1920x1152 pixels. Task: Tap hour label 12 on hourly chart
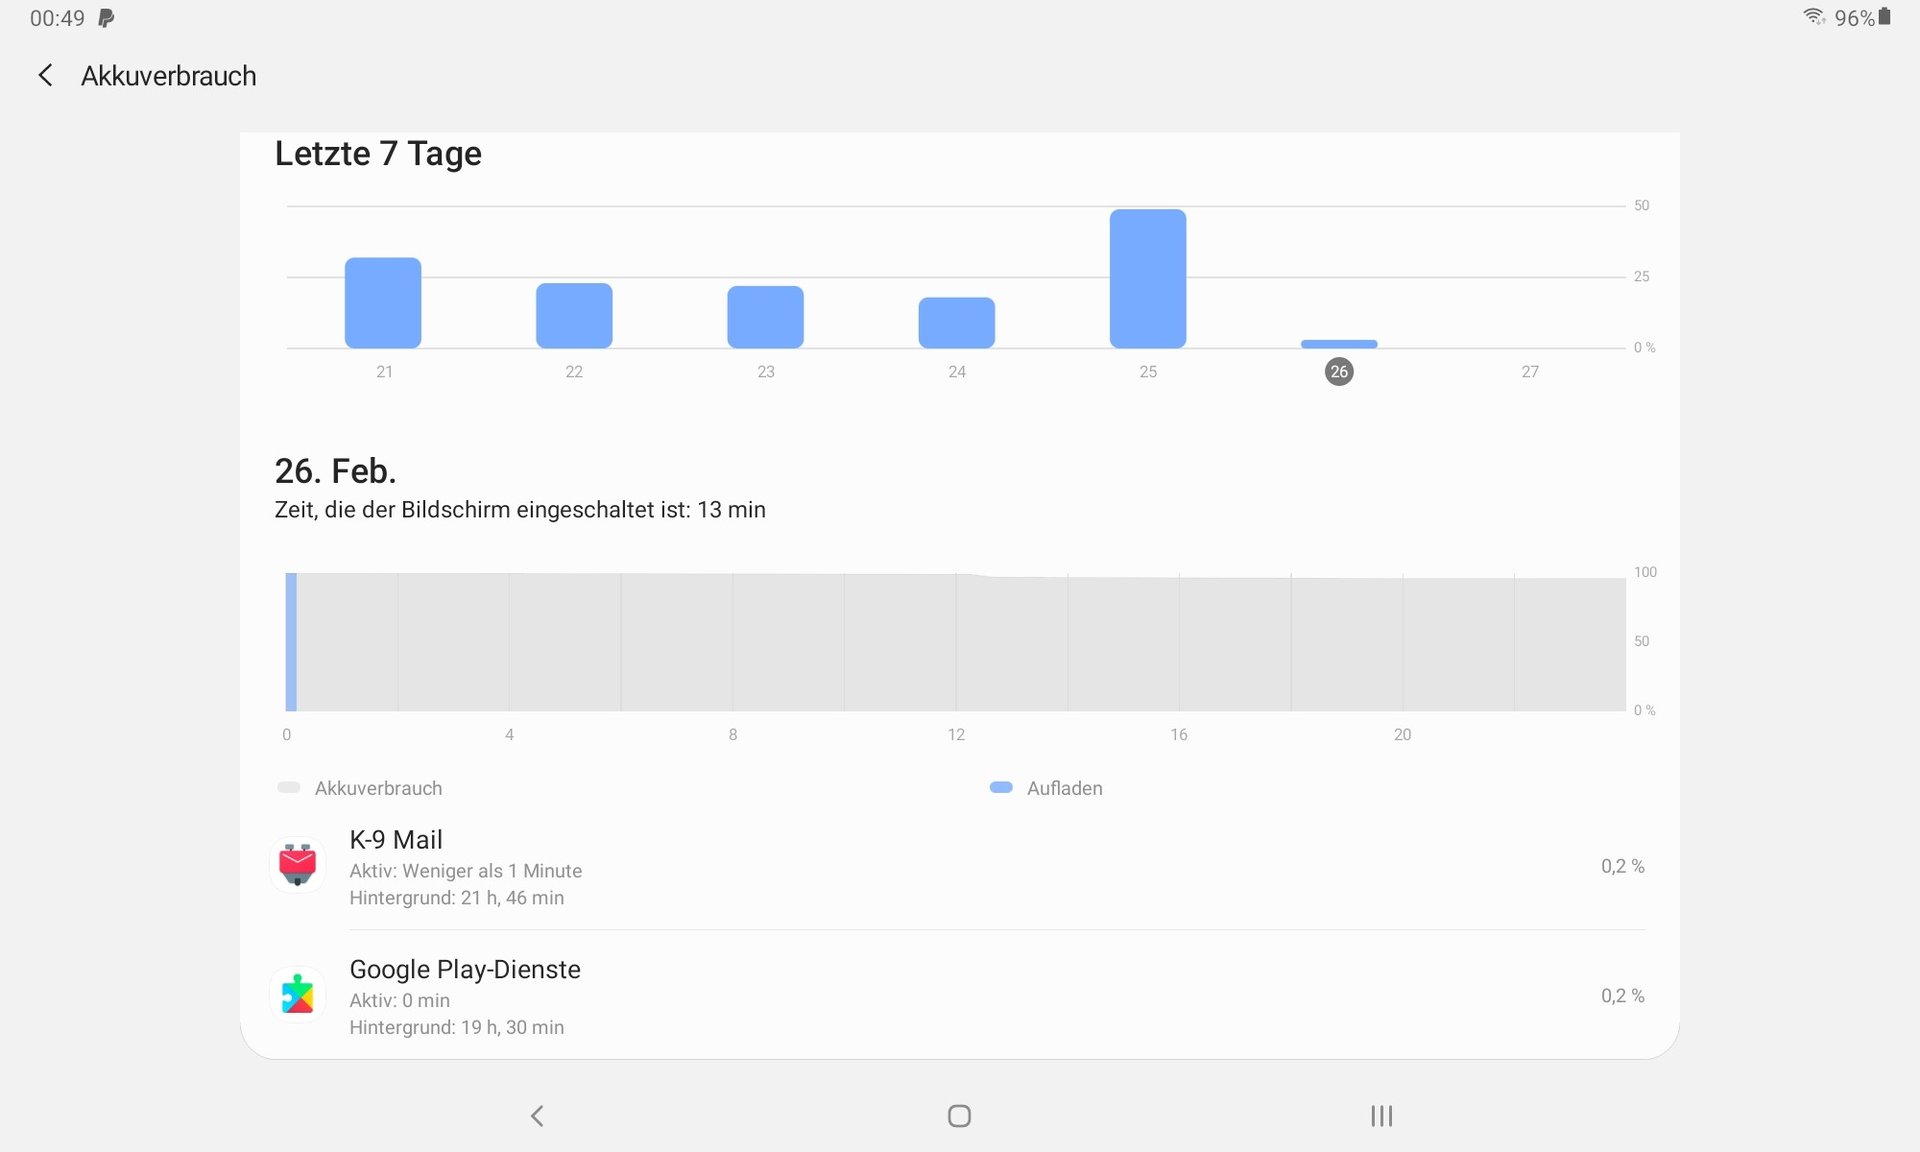tap(956, 734)
